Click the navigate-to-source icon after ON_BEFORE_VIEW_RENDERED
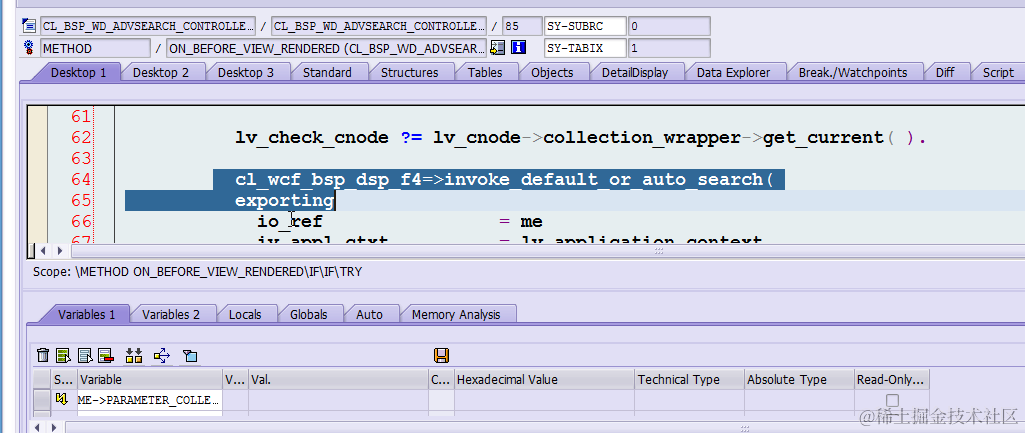This screenshot has height=433, width=1025. [x=498, y=48]
